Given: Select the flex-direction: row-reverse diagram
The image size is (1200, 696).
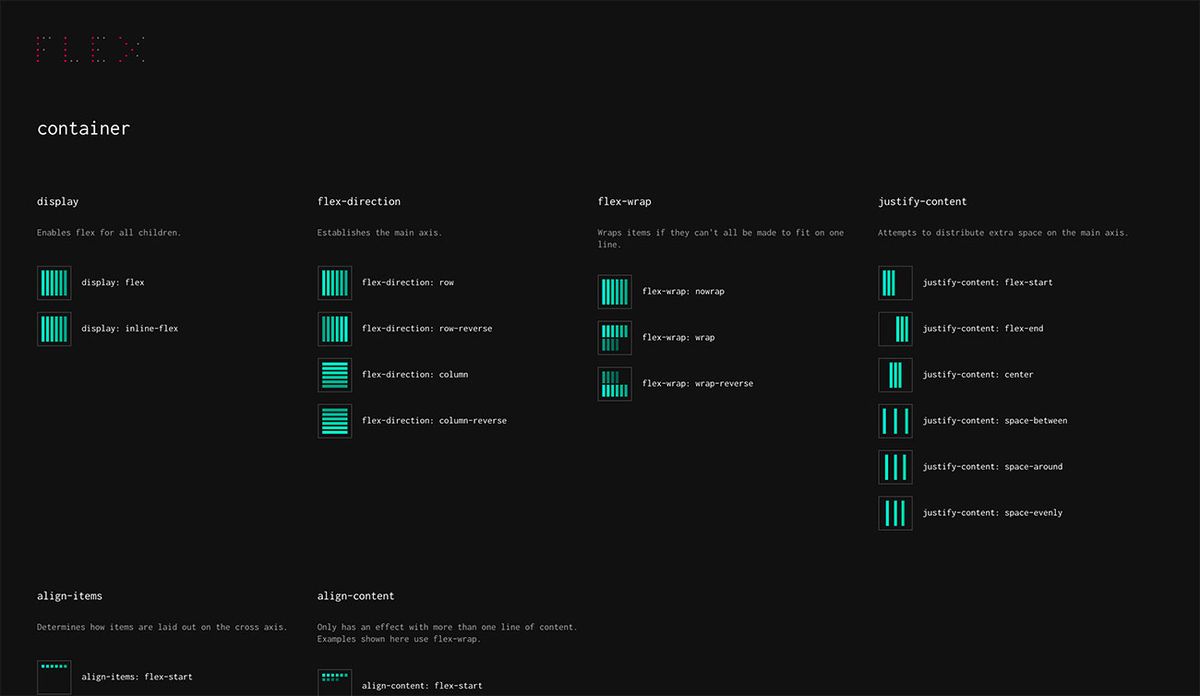Looking at the screenshot, I should [x=335, y=328].
